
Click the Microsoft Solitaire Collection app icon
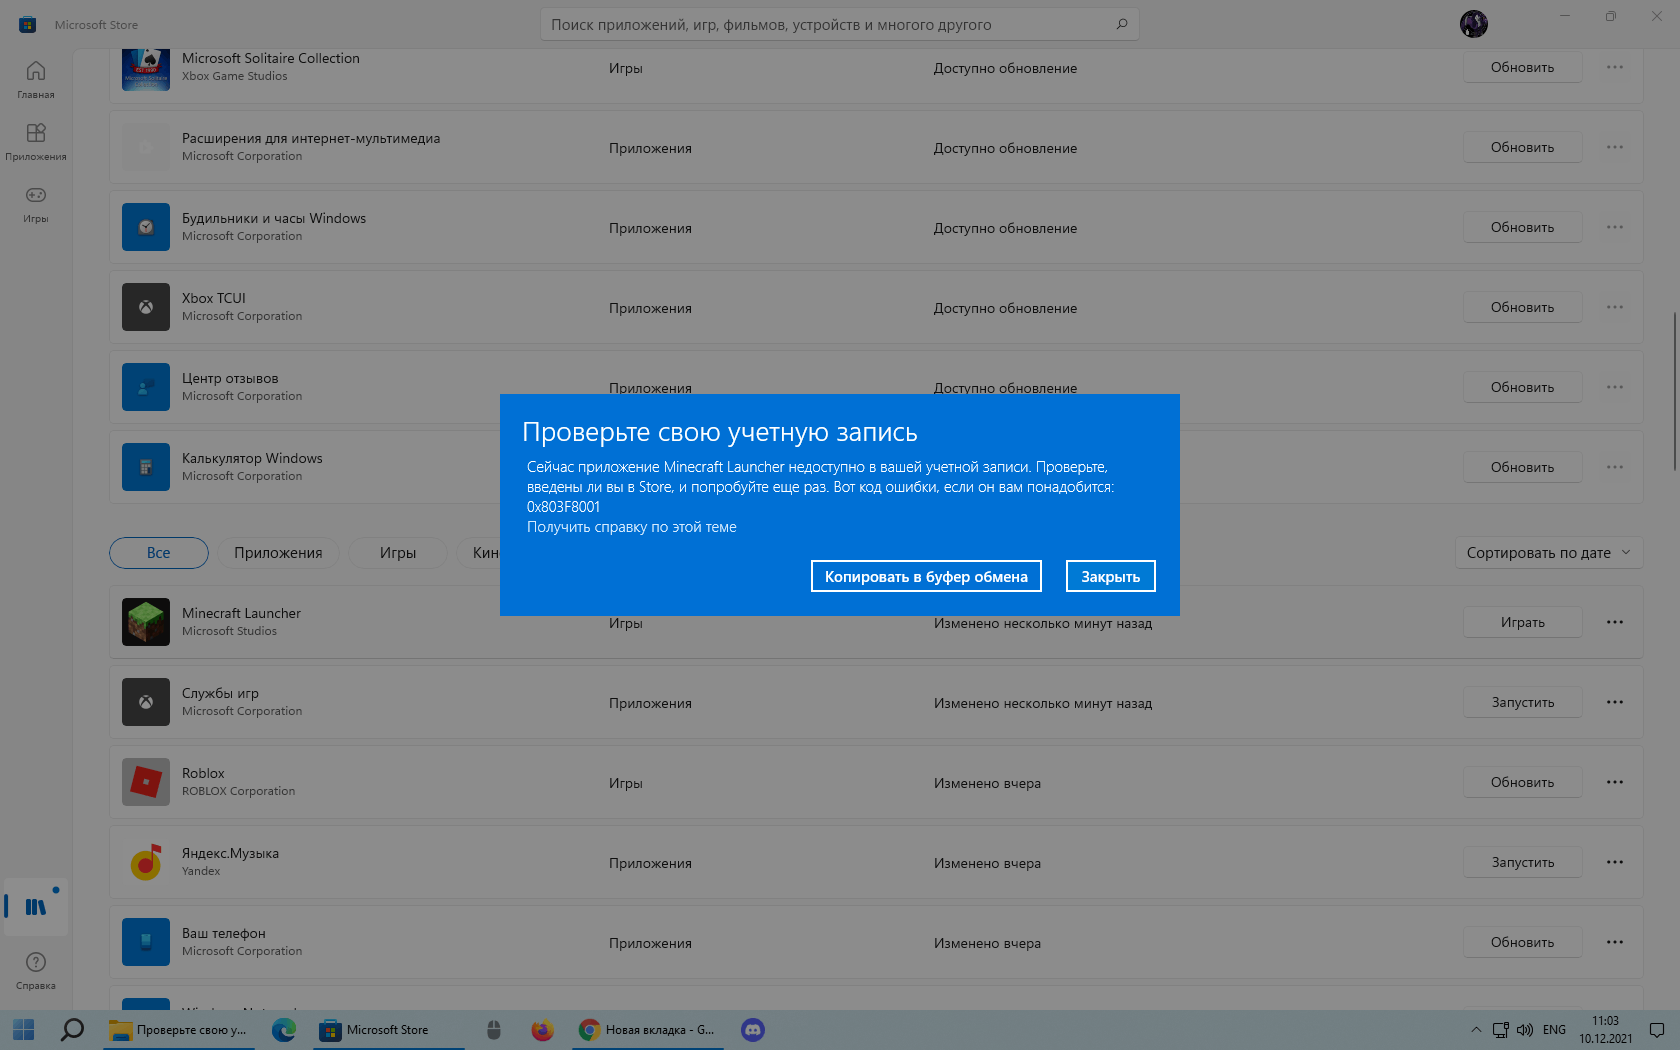(146, 68)
